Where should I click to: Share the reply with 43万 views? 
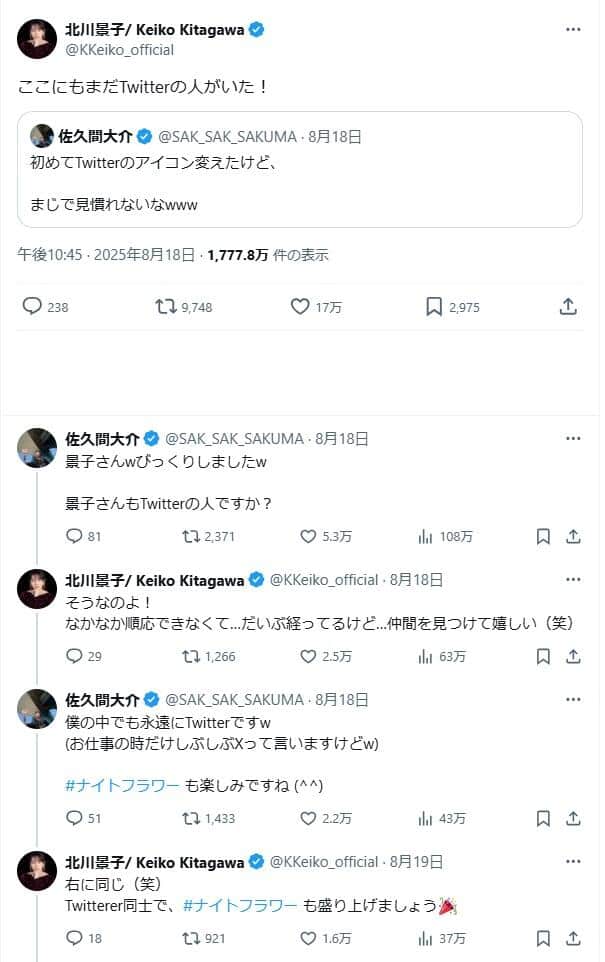click(573, 817)
